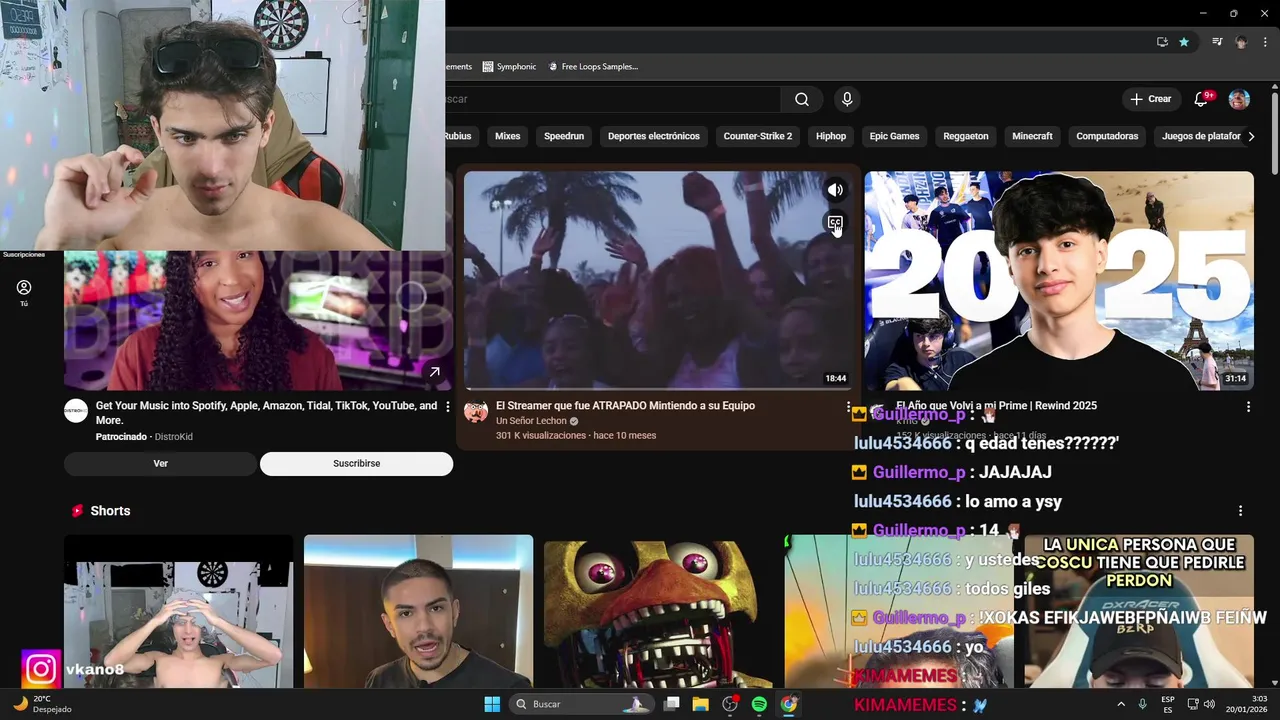Viewport: 1280px width, 720px height.
Task: Select the Reggaeton category chip
Action: pyautogui.click(x=966, y=136)
